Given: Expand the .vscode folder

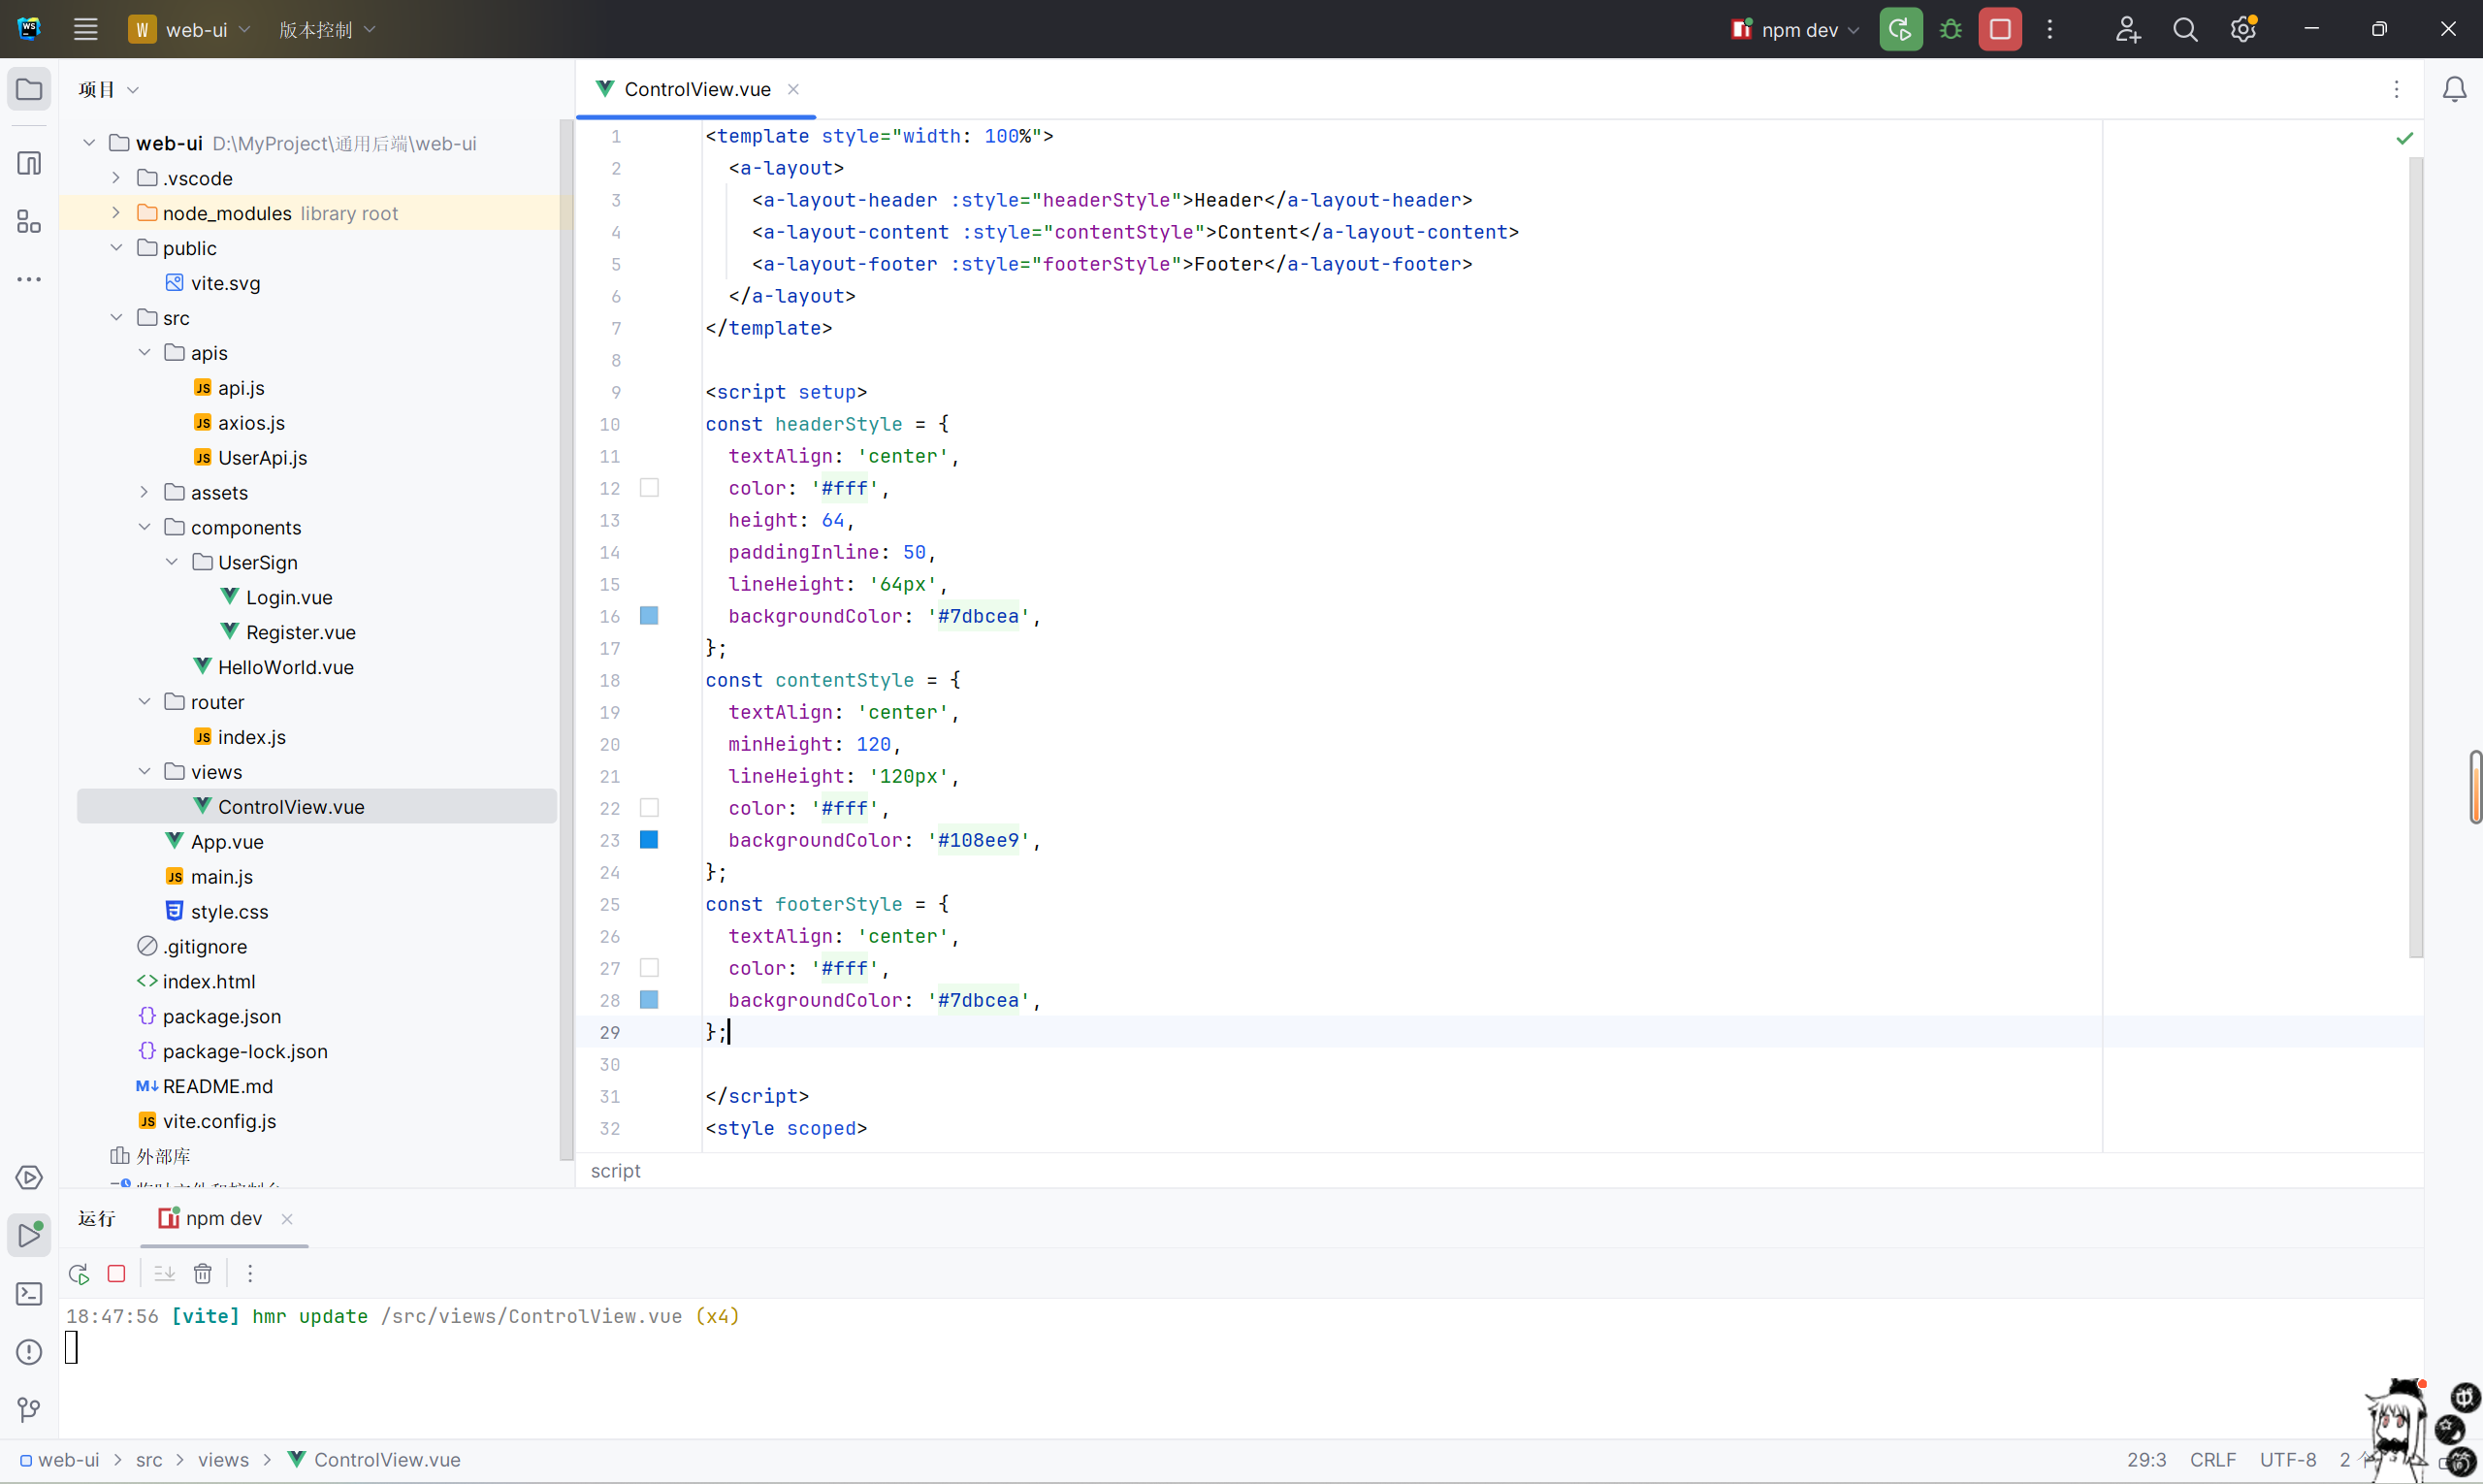Looking at the screenshot, I should coord(116,178).
